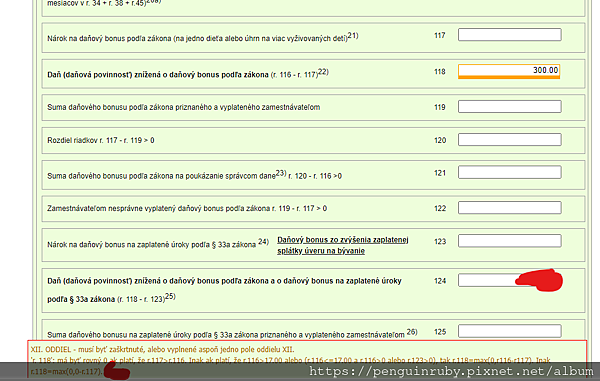Viewport: 600px width, 381px height.
Task: Click the highlighted row 118 field showing 300.00
Action: [509, 71]
